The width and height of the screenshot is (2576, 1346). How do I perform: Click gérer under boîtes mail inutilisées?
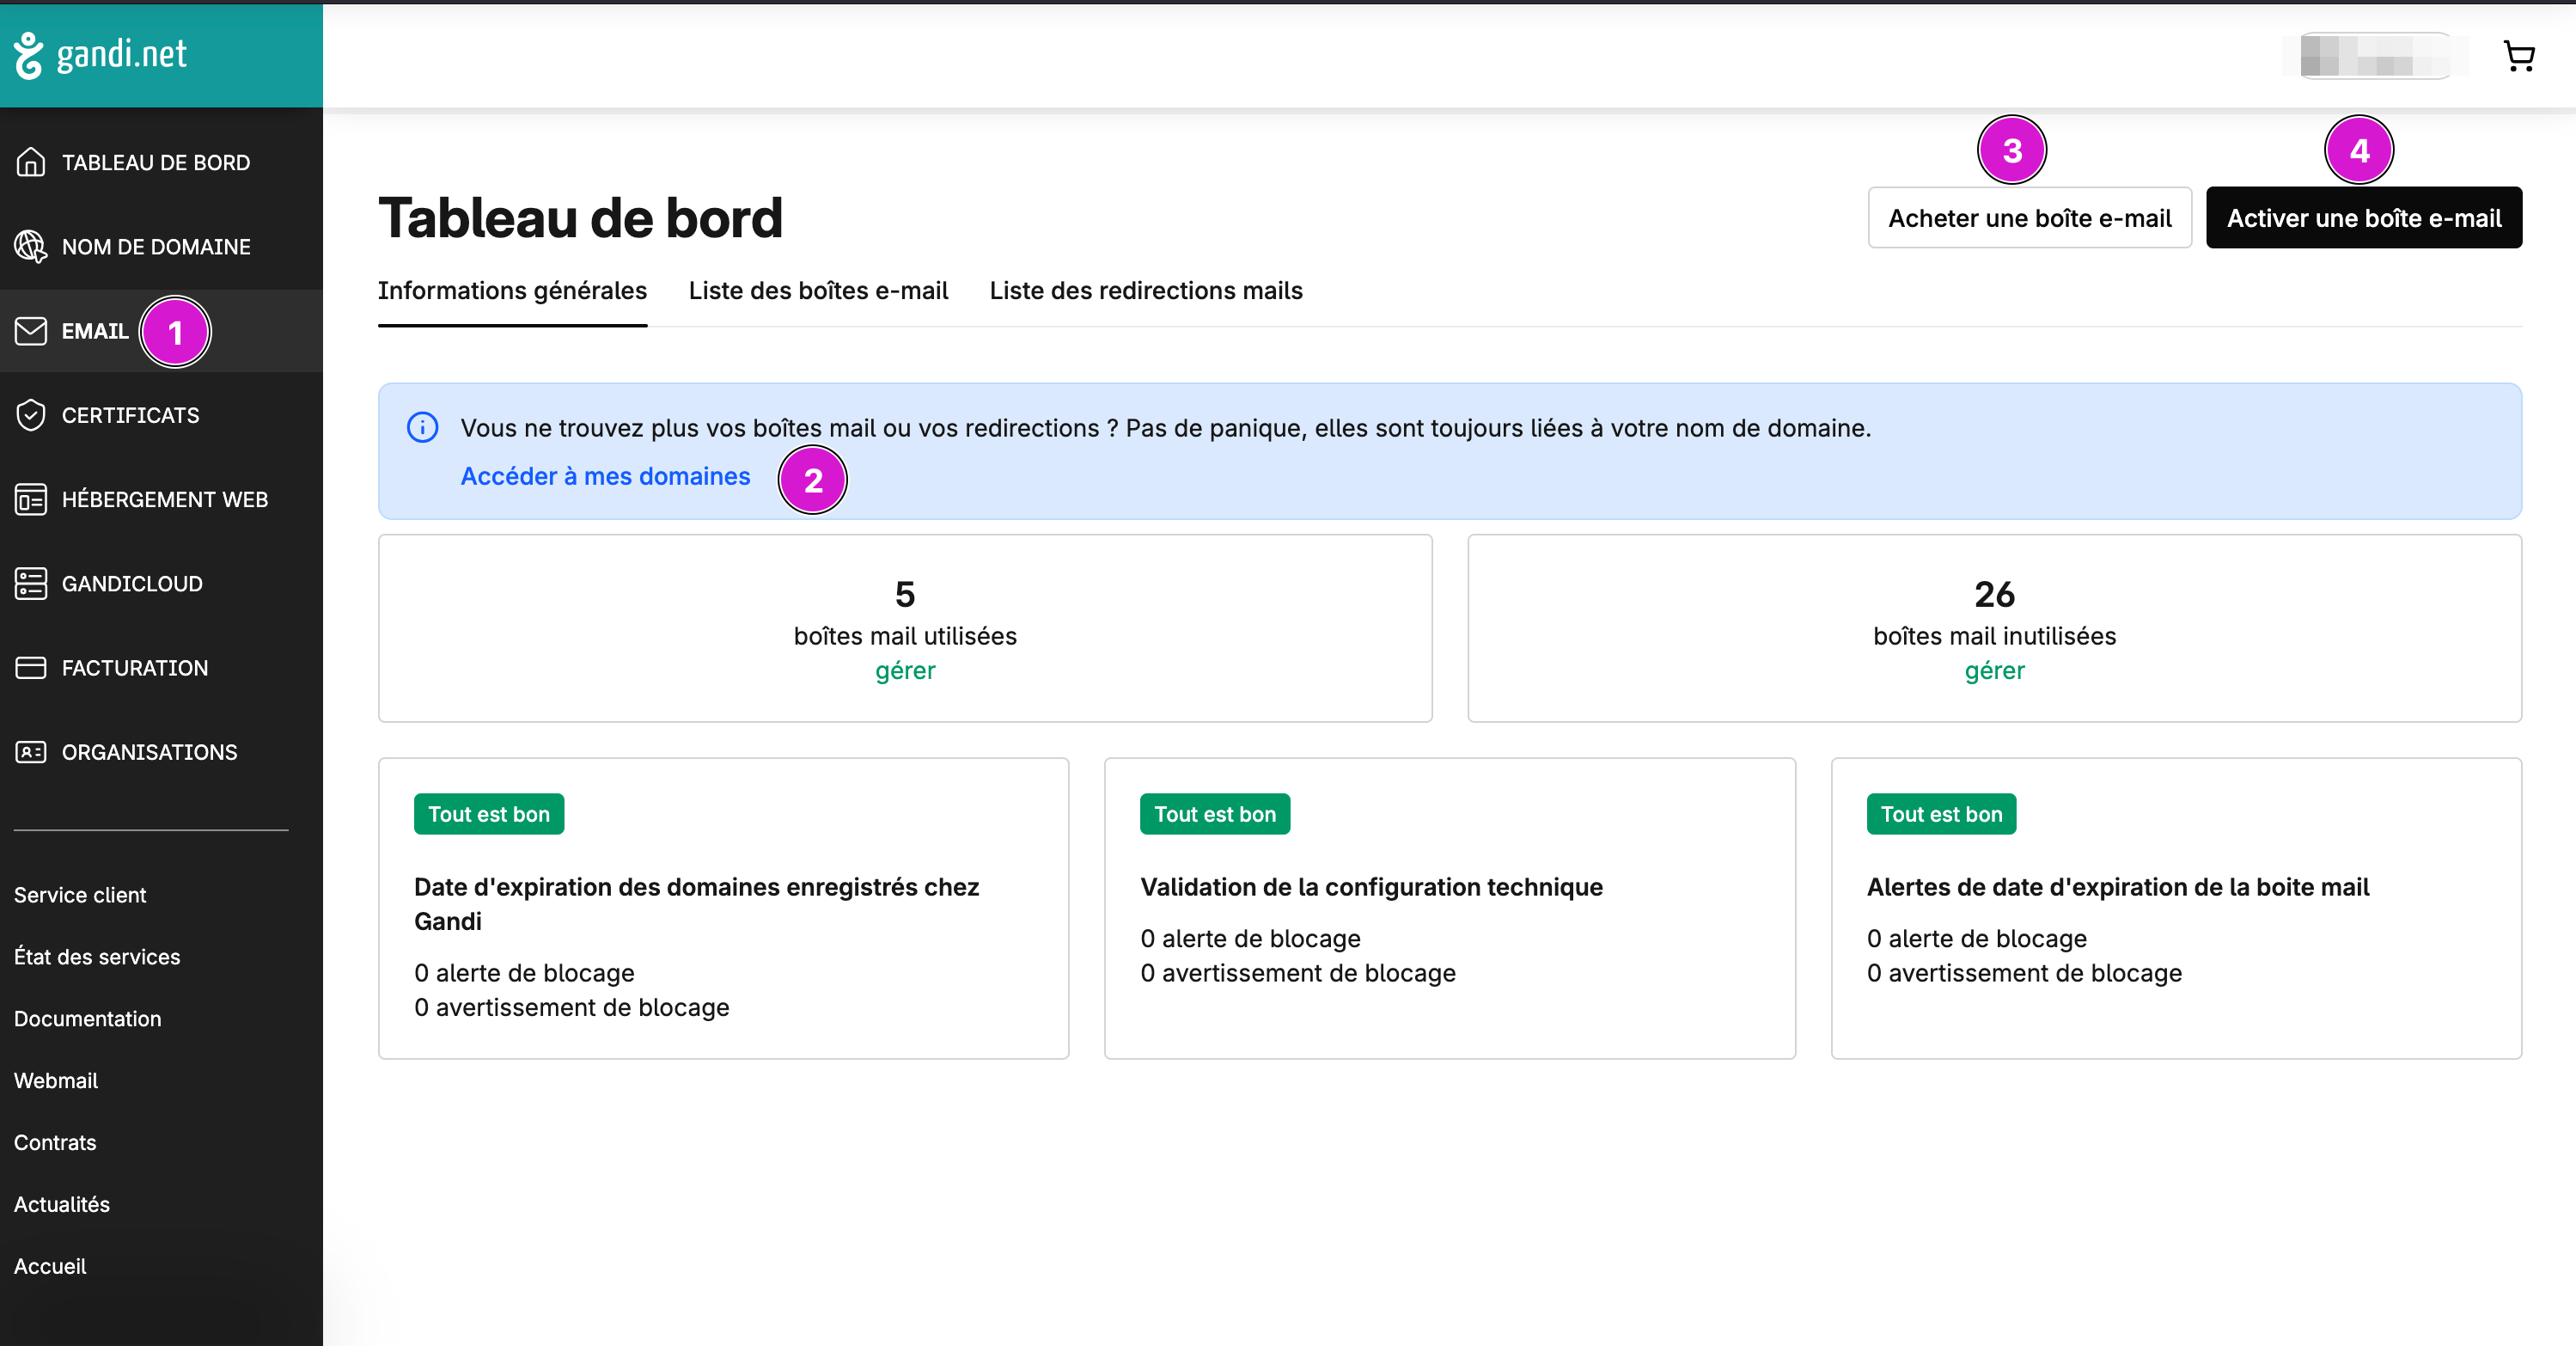tap(1994, 671)
